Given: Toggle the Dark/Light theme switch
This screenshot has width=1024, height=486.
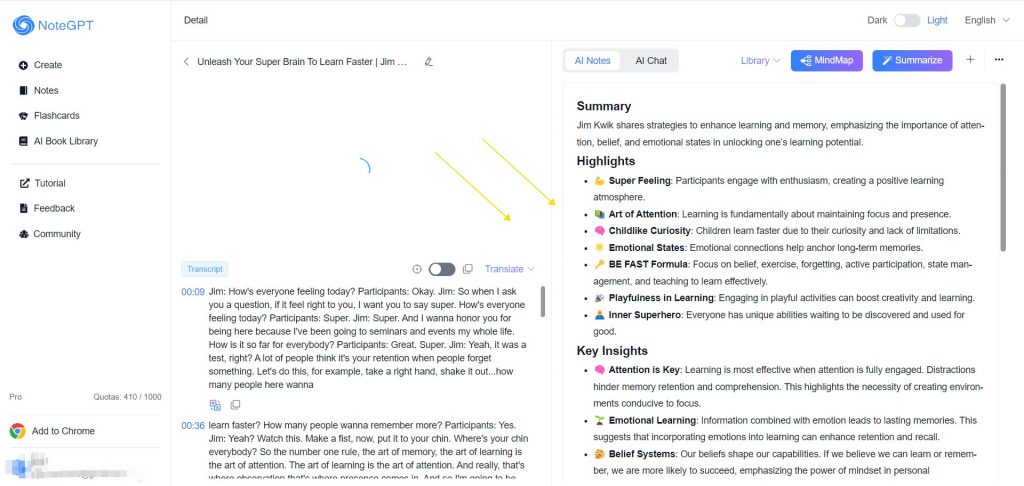Looking at the screenshot, I should point(906,20).
